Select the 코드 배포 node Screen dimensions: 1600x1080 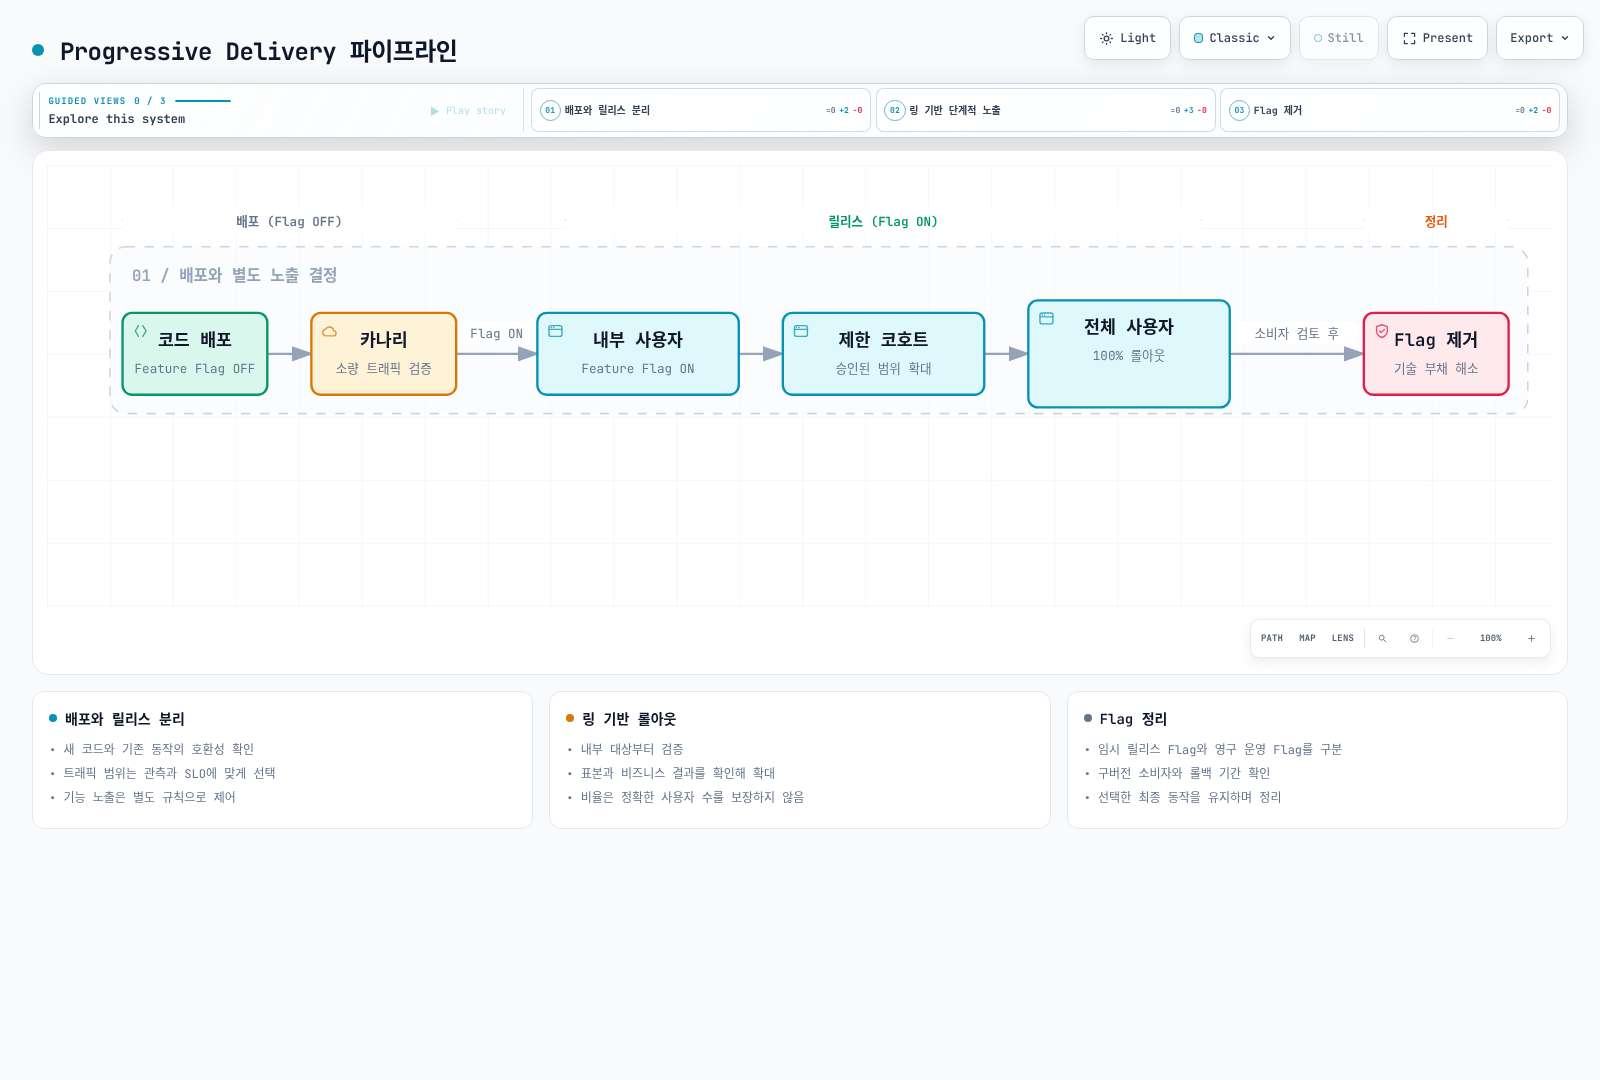click(x=195, y=354)
